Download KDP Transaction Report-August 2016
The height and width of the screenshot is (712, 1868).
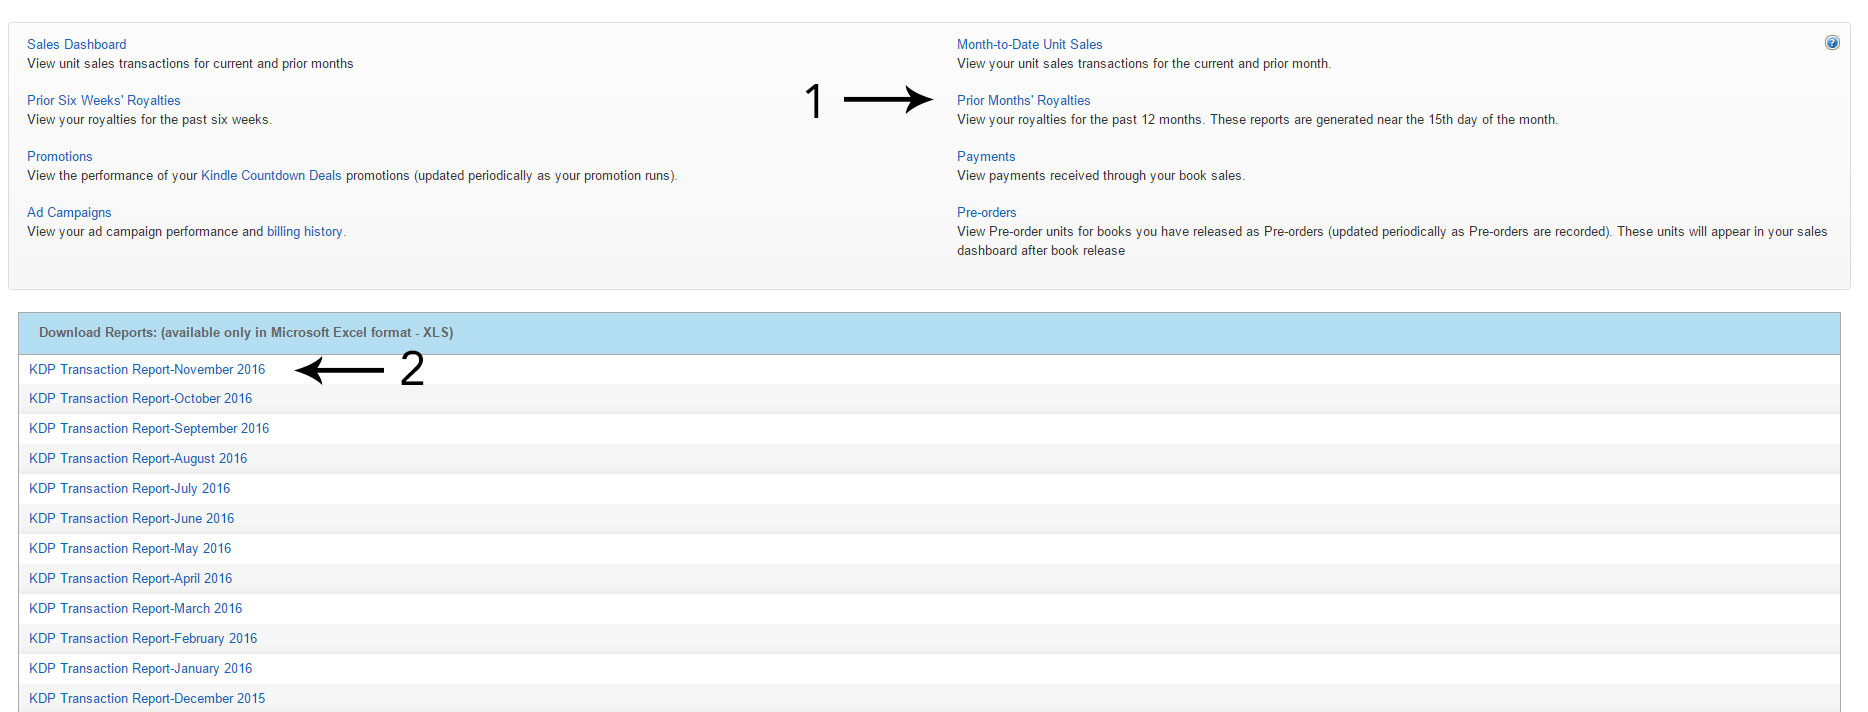point(138,458)
